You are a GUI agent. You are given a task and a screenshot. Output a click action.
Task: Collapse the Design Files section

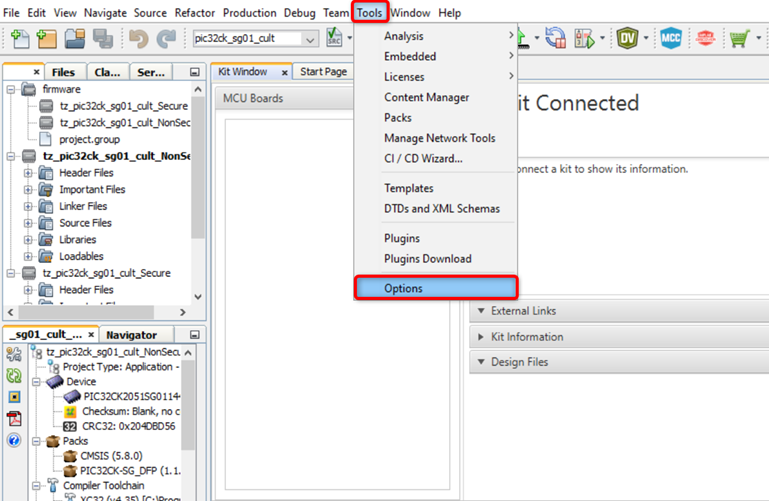(x=481, y=362)
